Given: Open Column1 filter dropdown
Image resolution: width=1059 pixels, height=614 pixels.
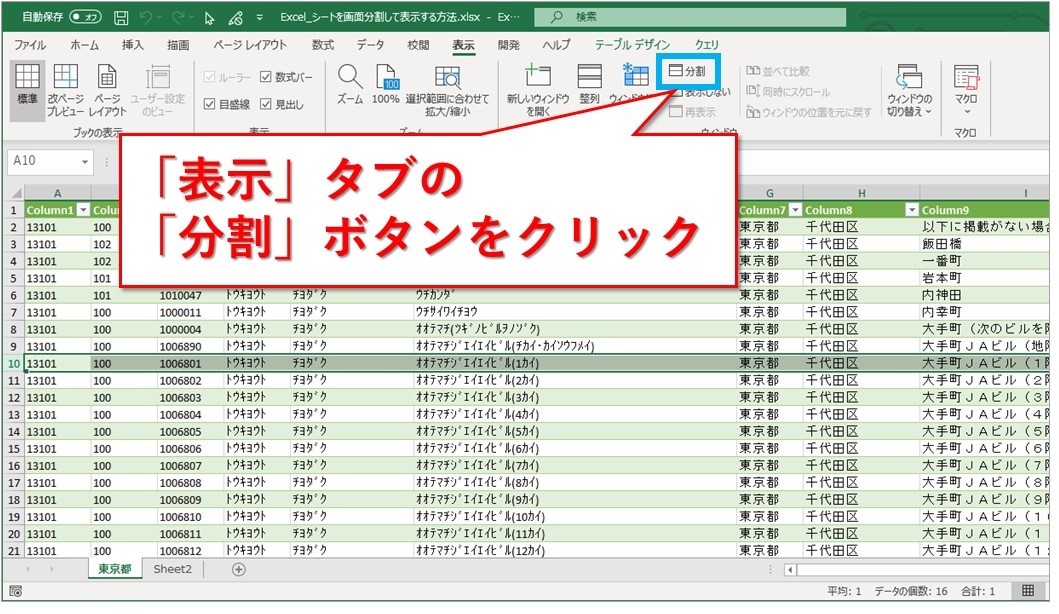Looking at the screenshot, I should tap(83, 210).
